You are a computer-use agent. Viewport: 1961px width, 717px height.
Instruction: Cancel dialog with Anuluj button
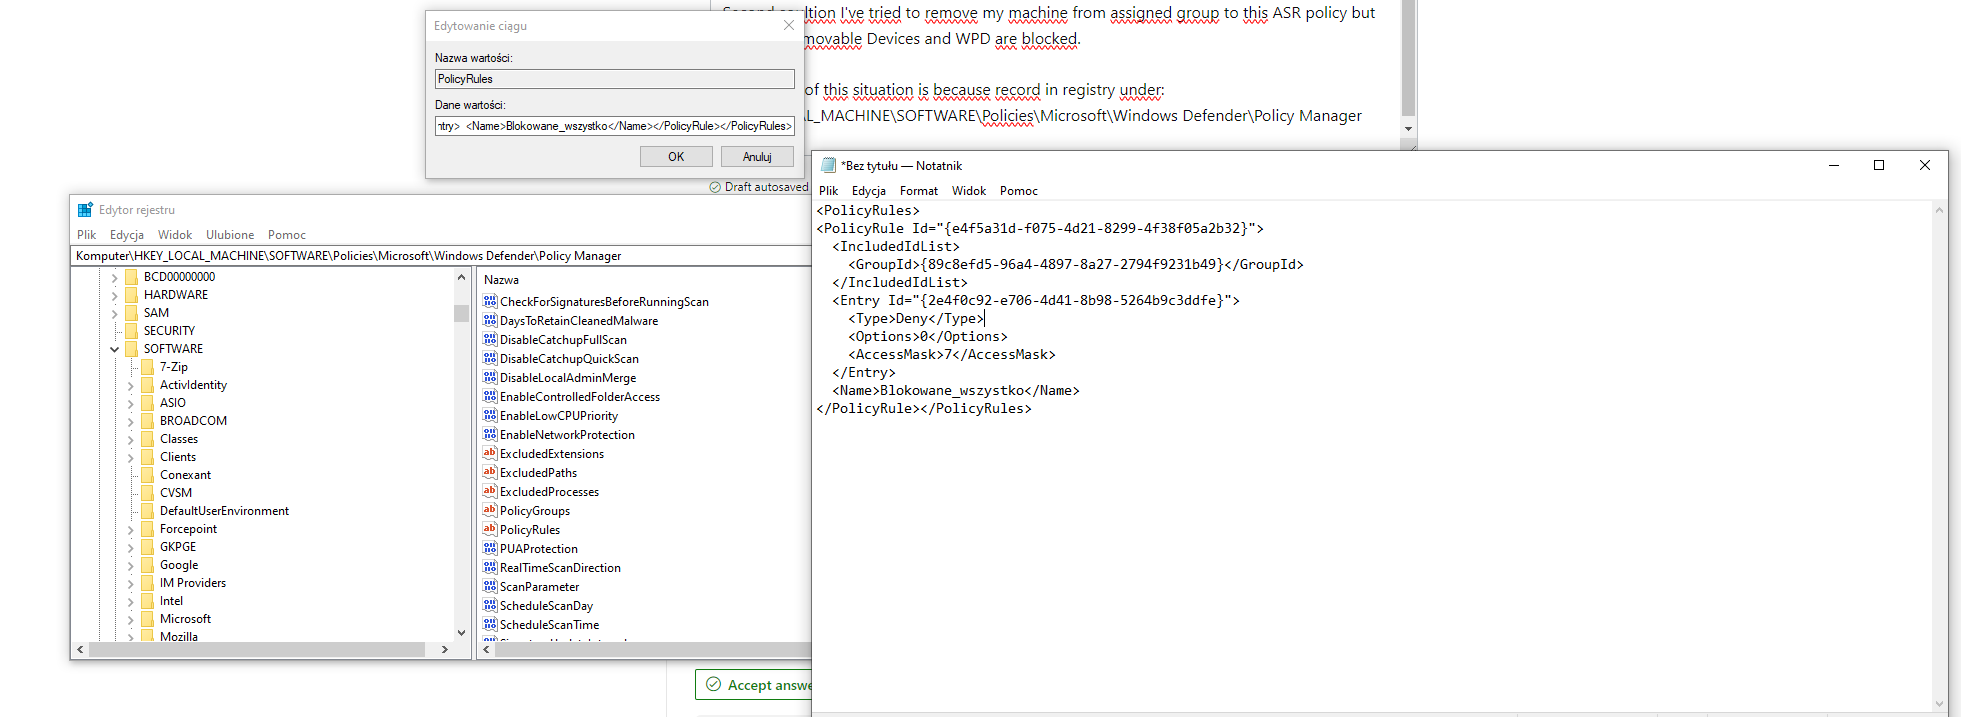pos(757,157)
